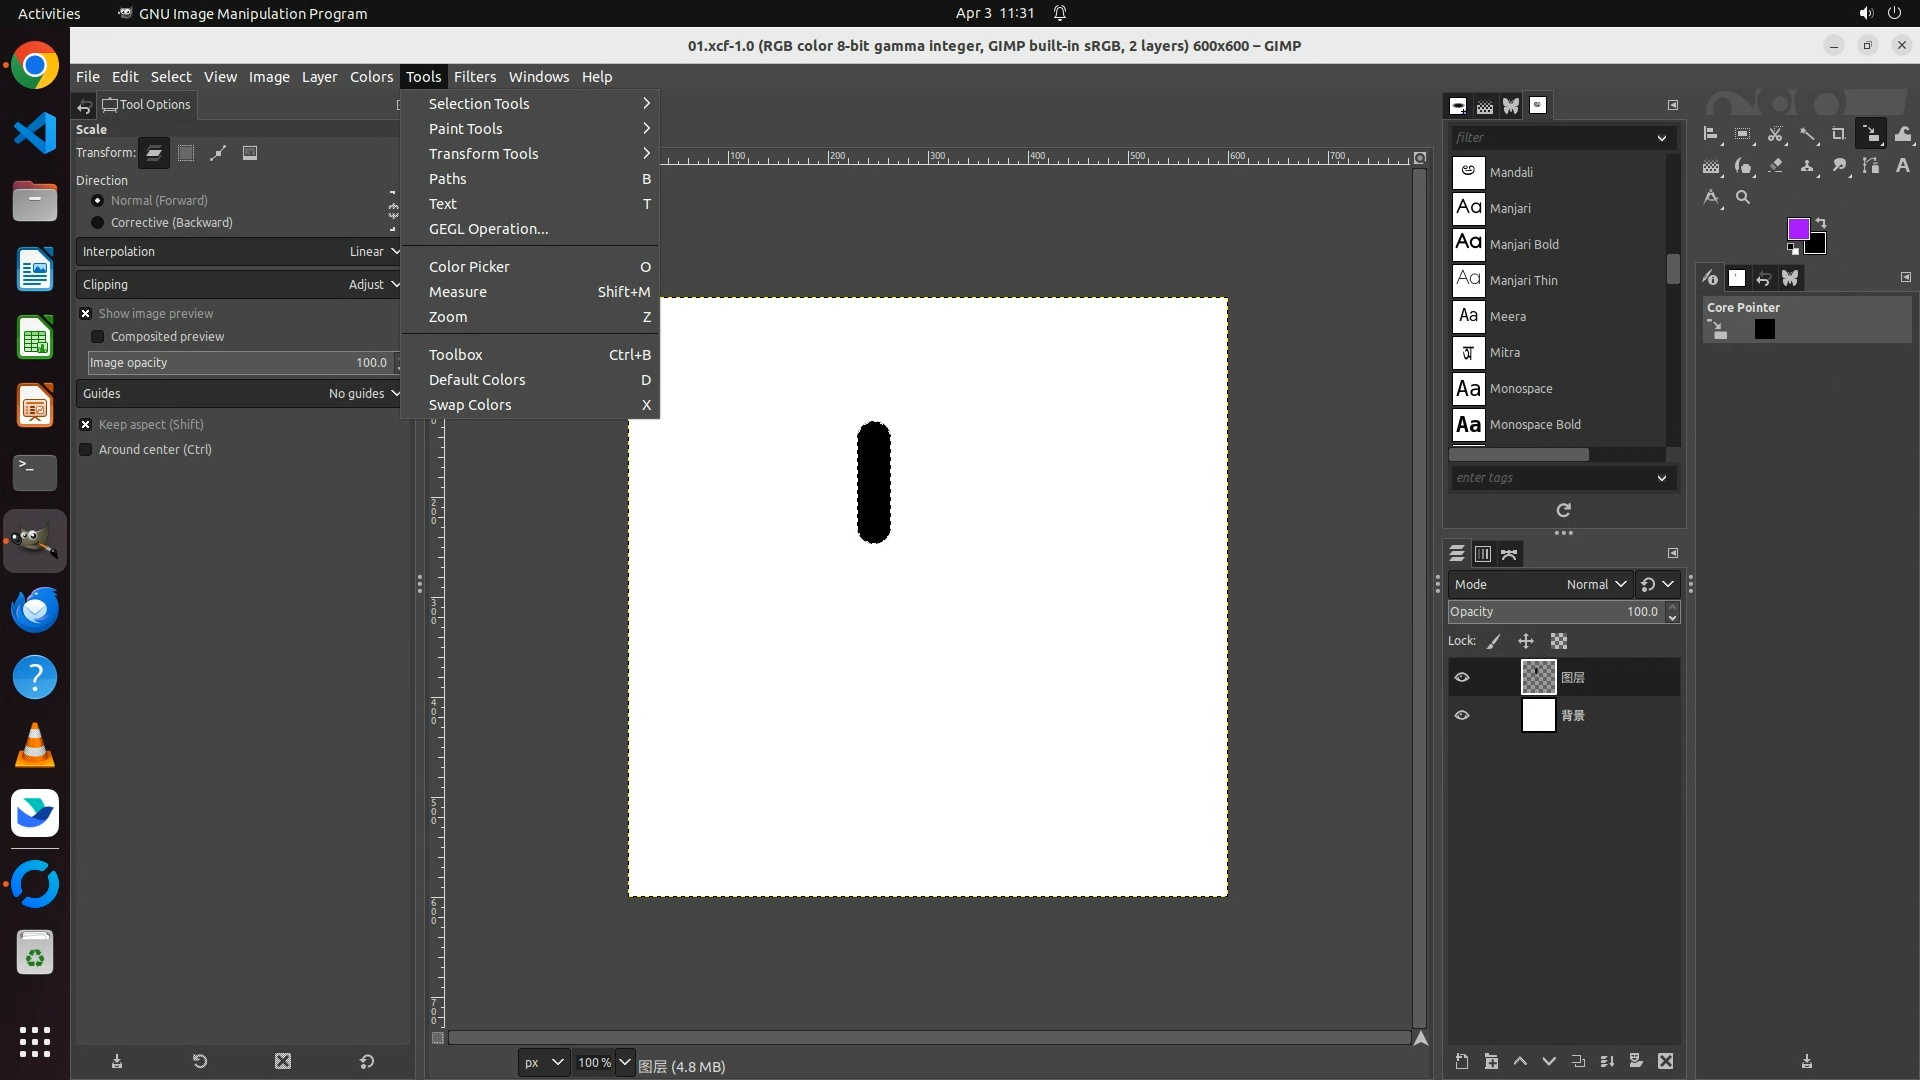
Task: Select the Eraser tool
Action: 1776,166
